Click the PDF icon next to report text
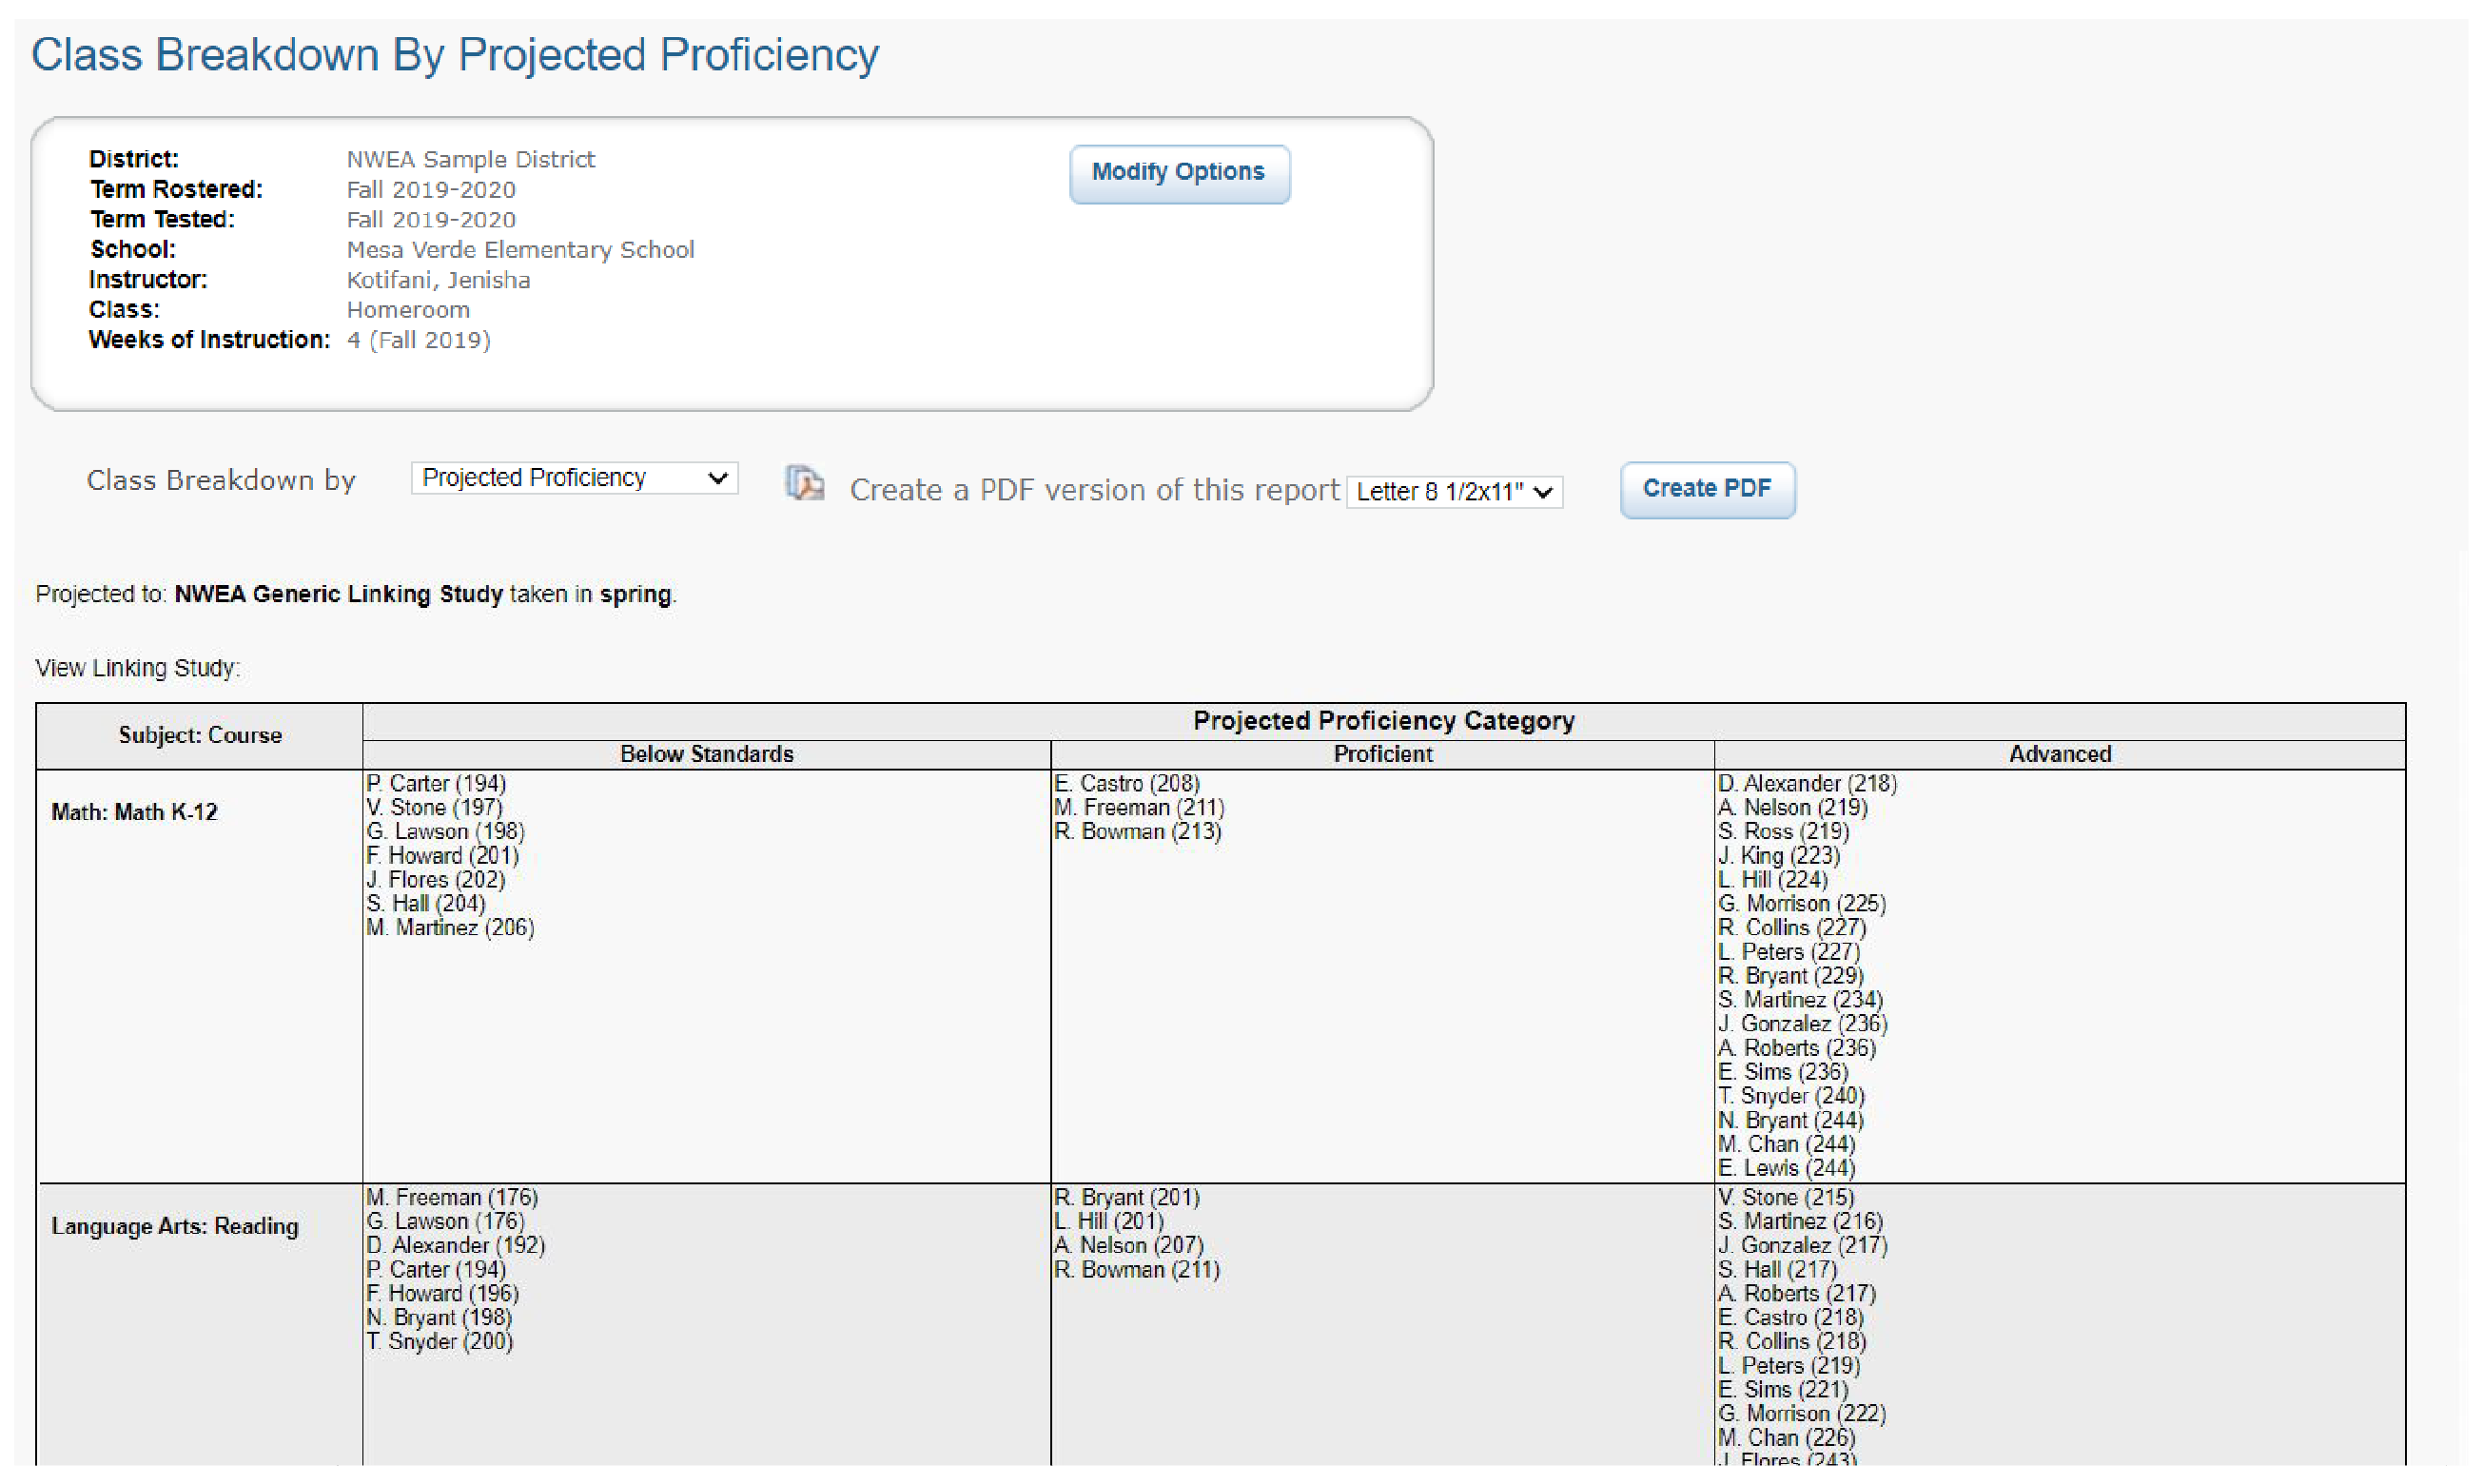Image resolution: width=2483 pixels, height=1484 pixels. click(806, 487)
